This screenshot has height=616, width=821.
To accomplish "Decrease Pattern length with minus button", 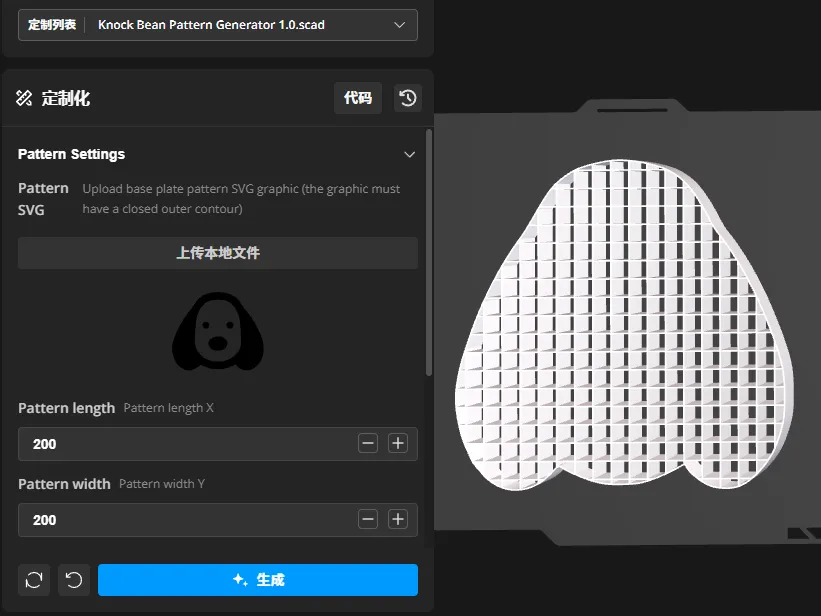I will 368,444.
